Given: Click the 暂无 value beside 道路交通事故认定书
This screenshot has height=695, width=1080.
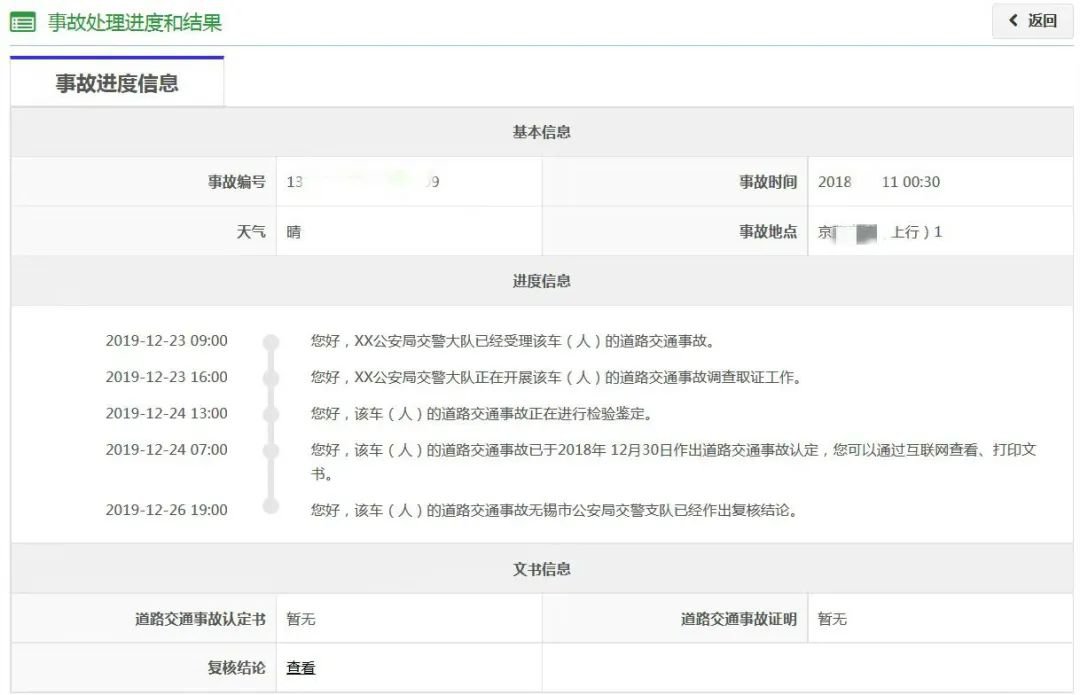Looking at the screenshot, I should point(300,619).
